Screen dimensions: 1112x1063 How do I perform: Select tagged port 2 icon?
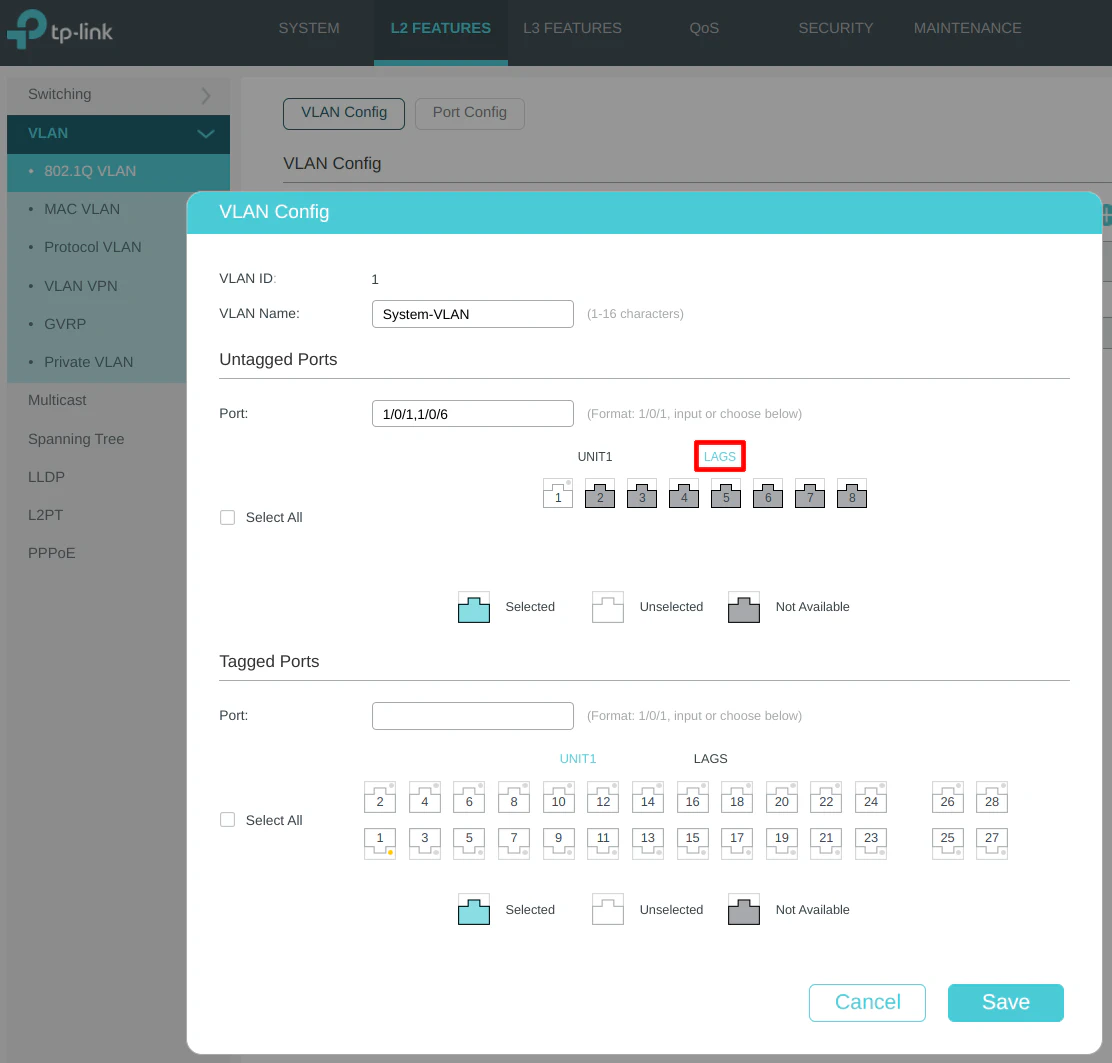[x=380, y=797]
